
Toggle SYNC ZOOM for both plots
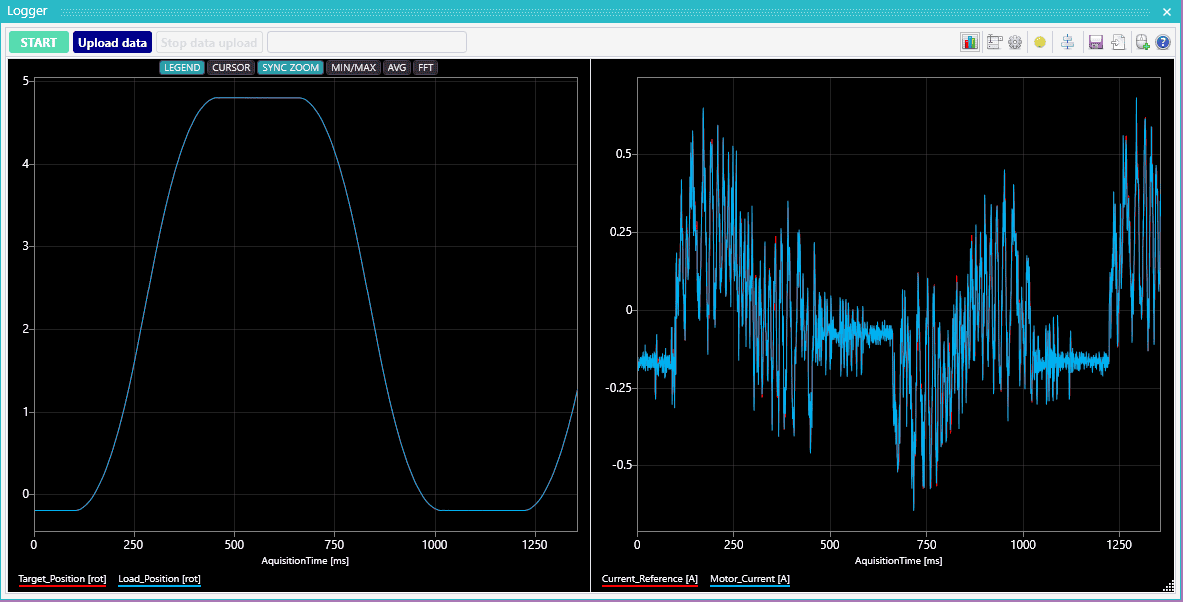click(x=290, y=68)
